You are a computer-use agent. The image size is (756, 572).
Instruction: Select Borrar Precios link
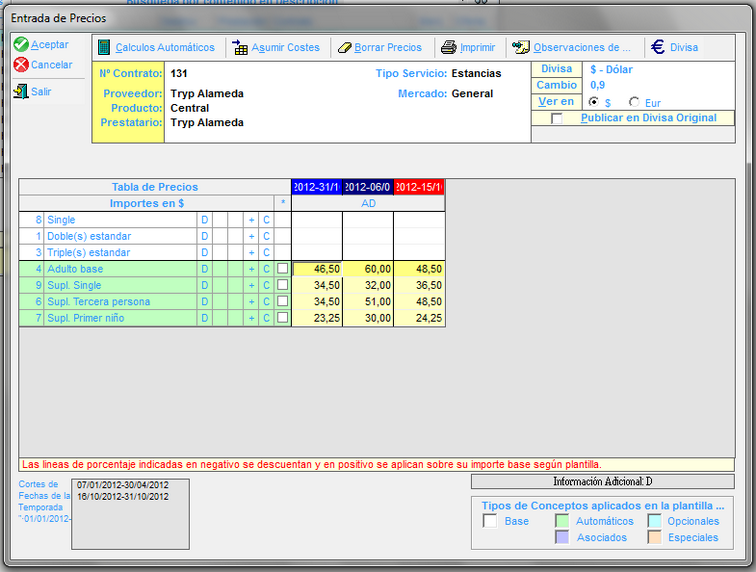click(388, 47)
